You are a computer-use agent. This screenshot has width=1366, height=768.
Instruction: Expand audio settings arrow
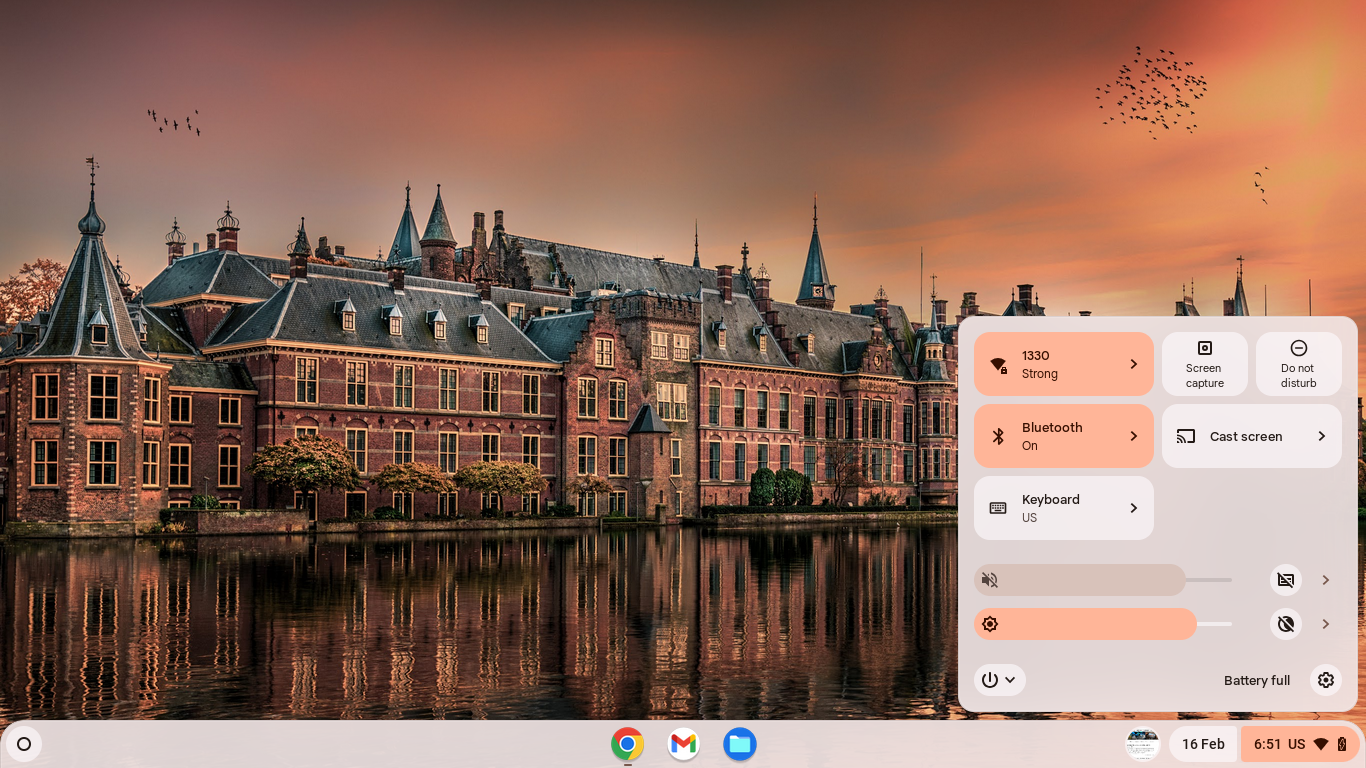click(x=1326, y=580)
